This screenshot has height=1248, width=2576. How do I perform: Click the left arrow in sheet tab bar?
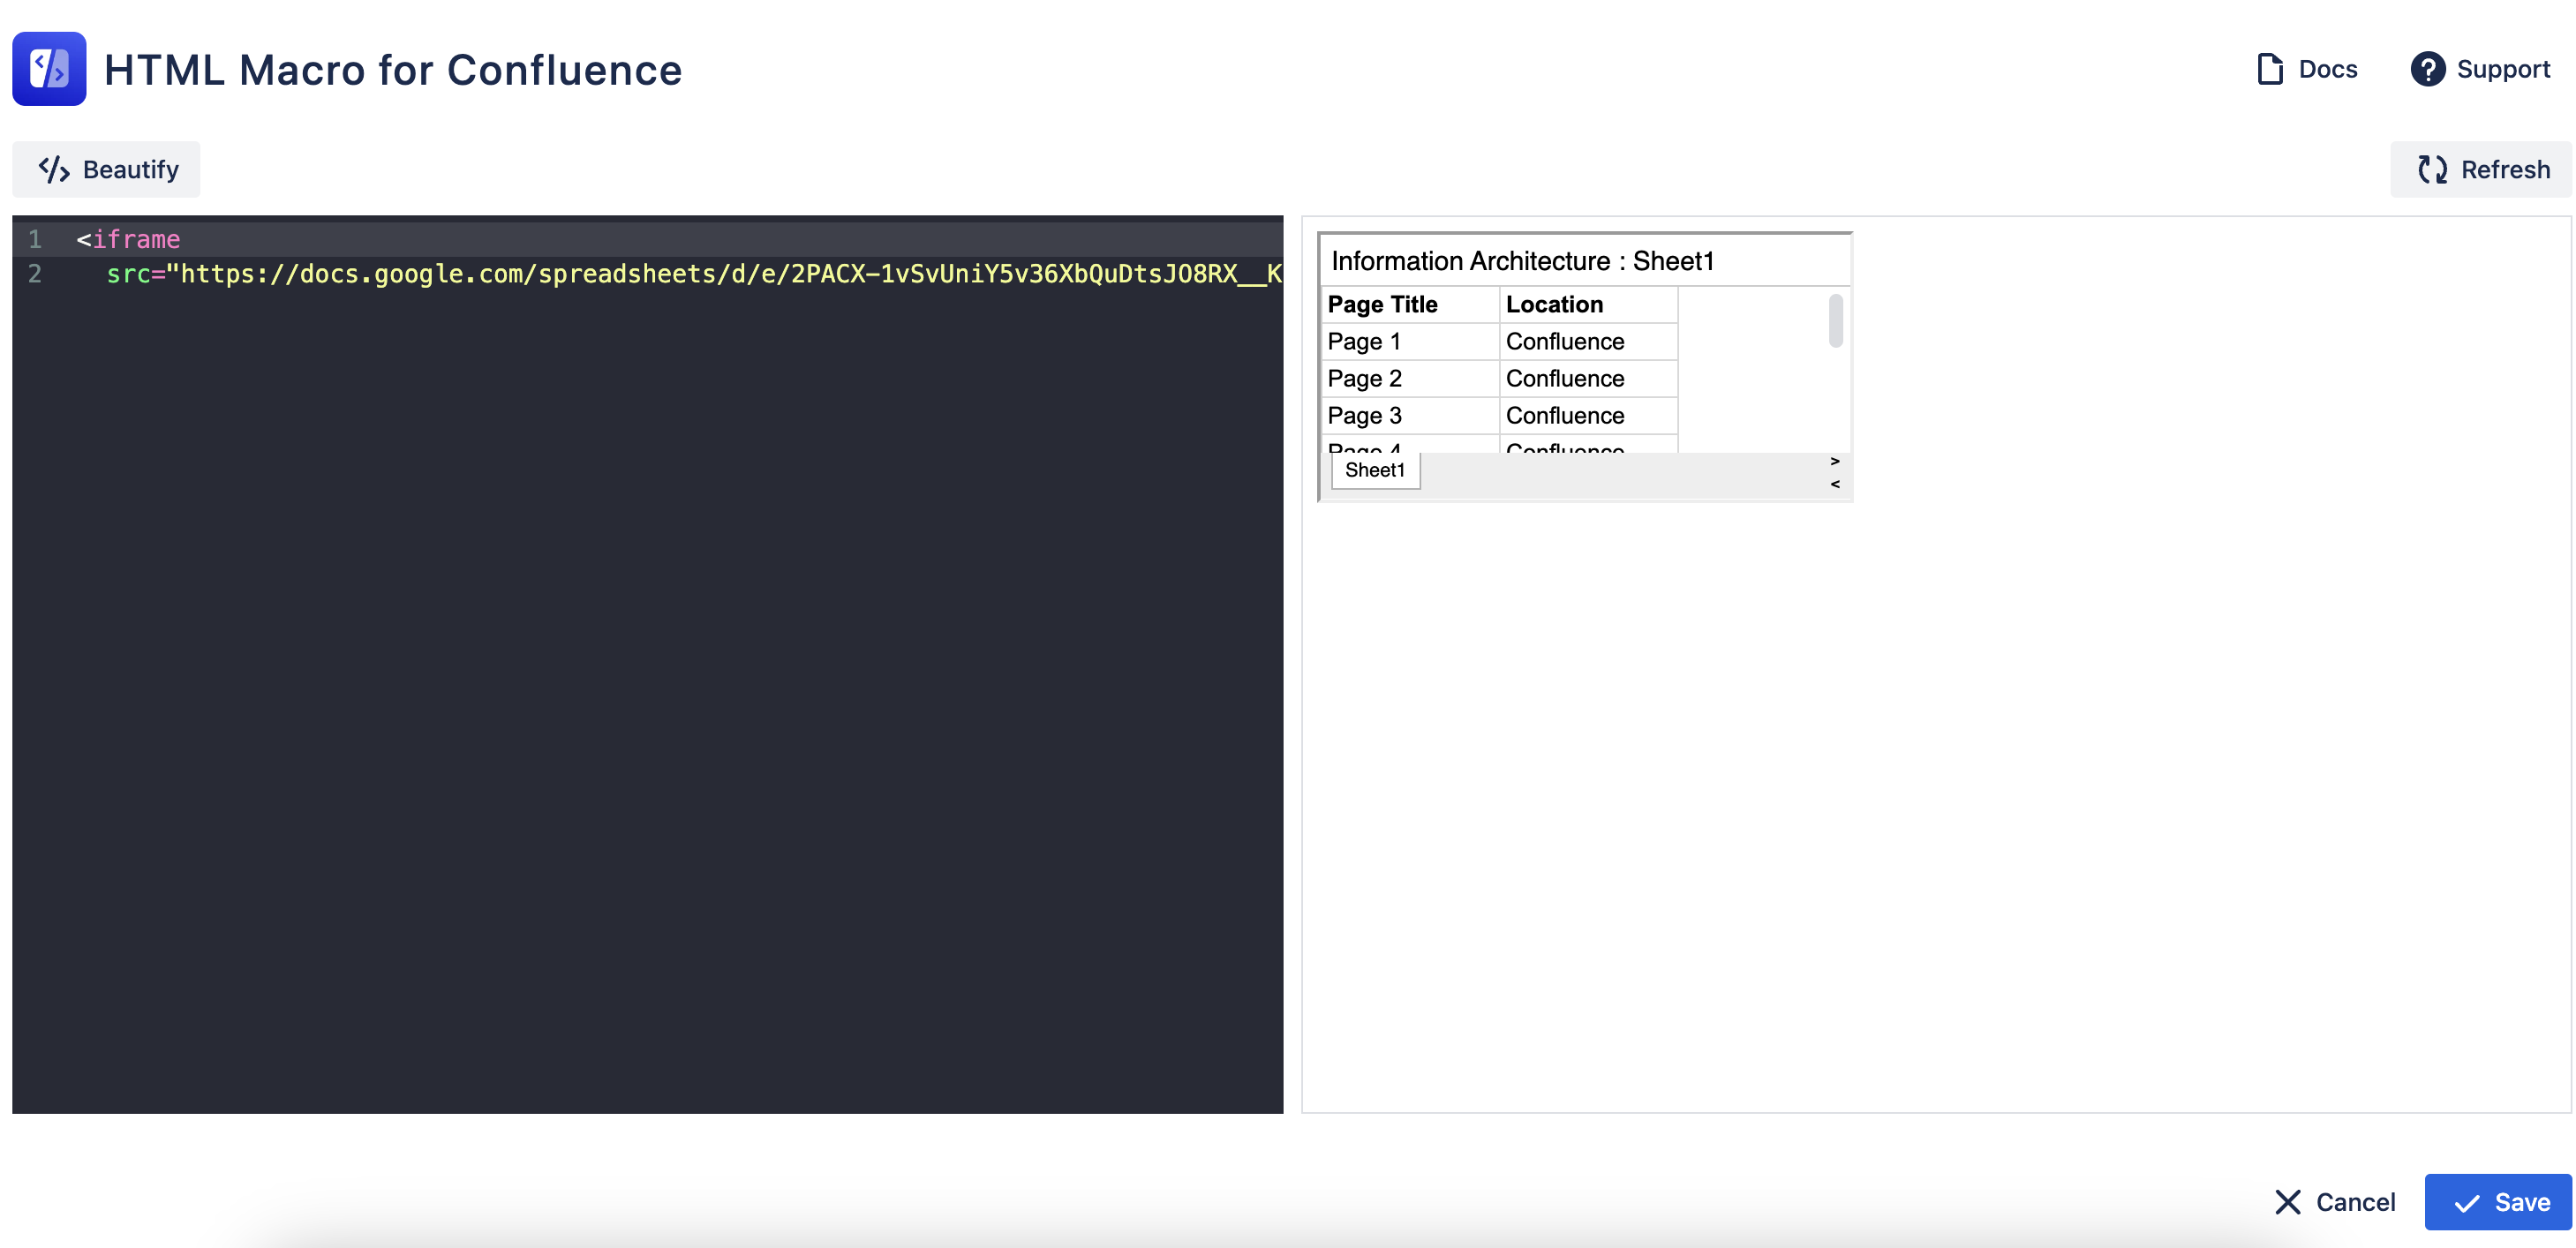(1834, 484)
